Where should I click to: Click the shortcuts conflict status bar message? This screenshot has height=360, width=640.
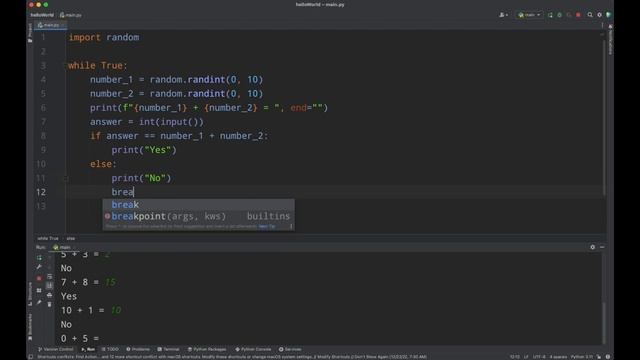pos(232,357)
